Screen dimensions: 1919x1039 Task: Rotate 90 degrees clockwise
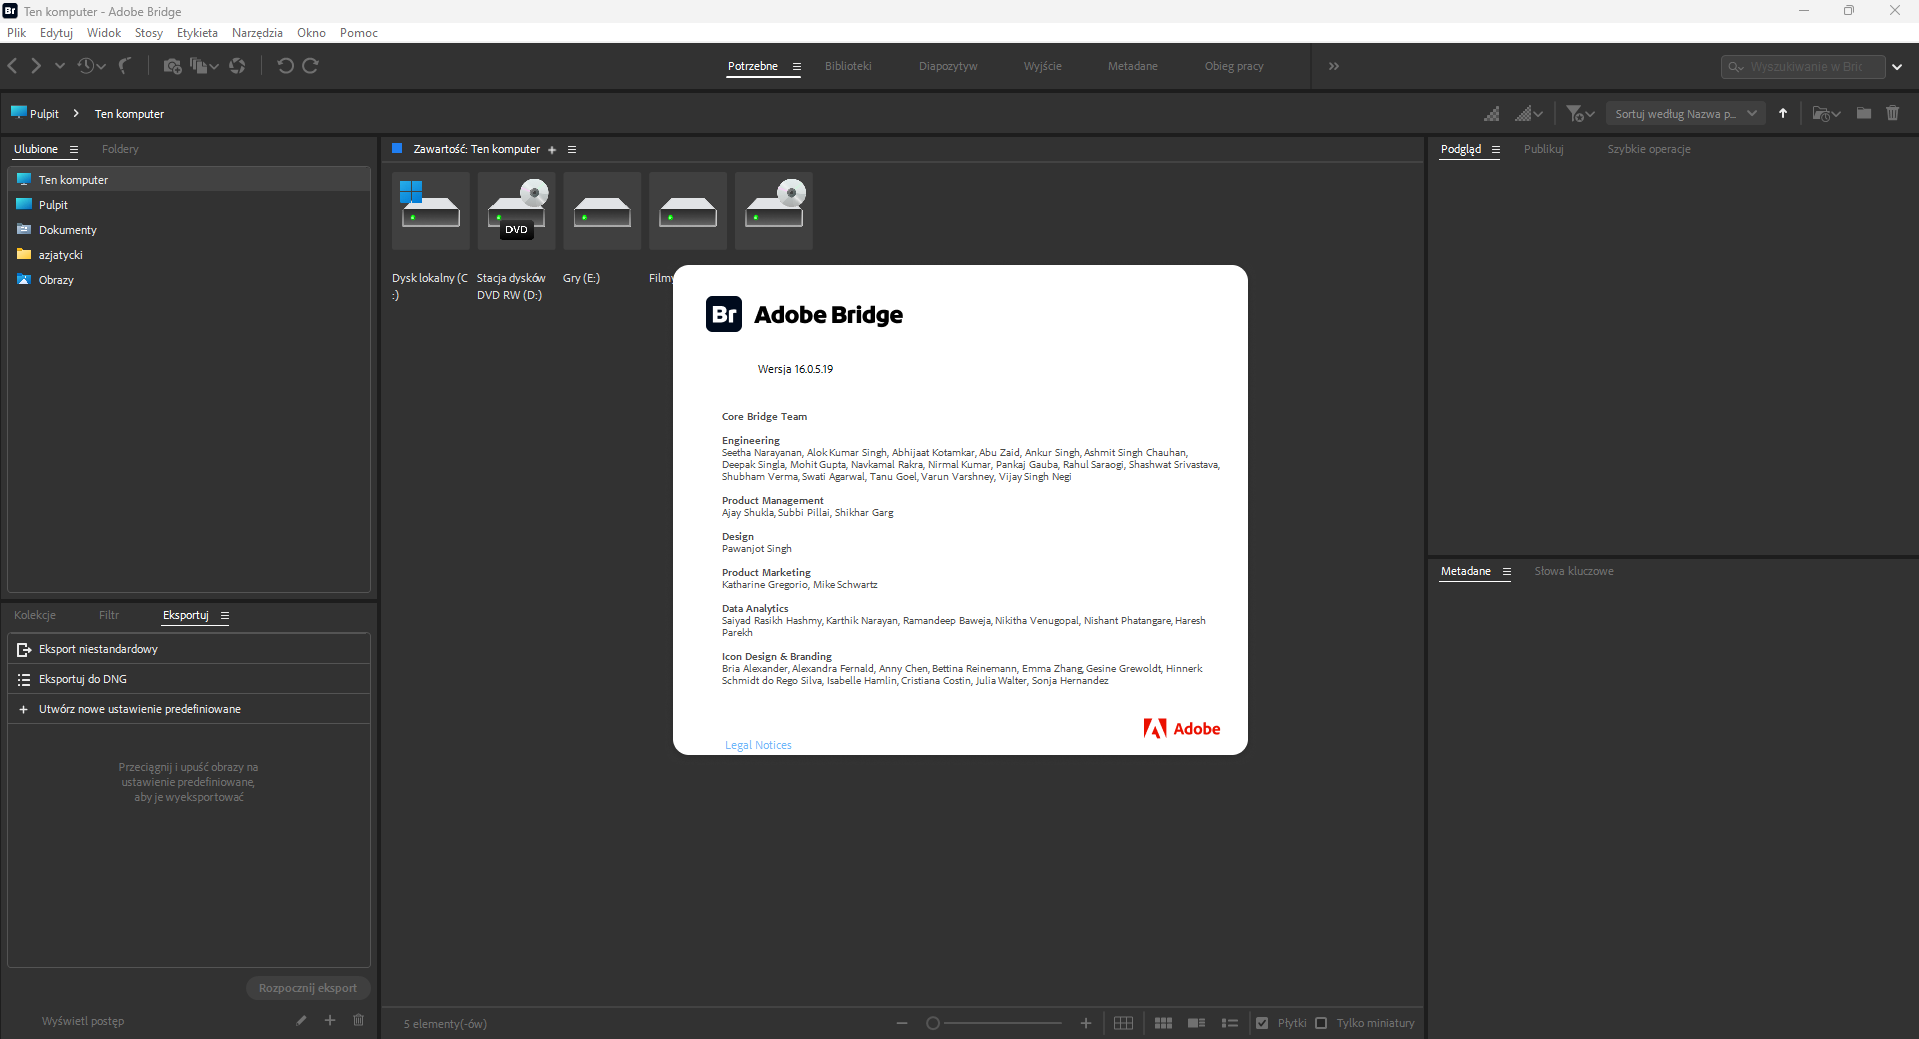coord(310,66)
